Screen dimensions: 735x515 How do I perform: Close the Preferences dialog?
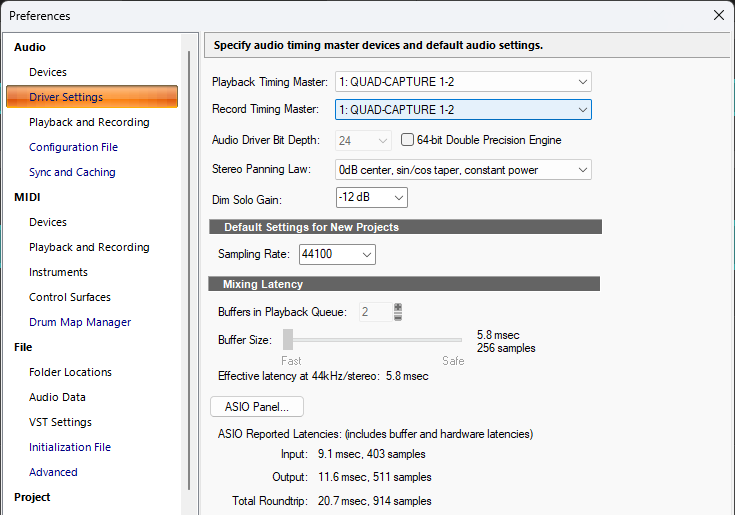719,15
